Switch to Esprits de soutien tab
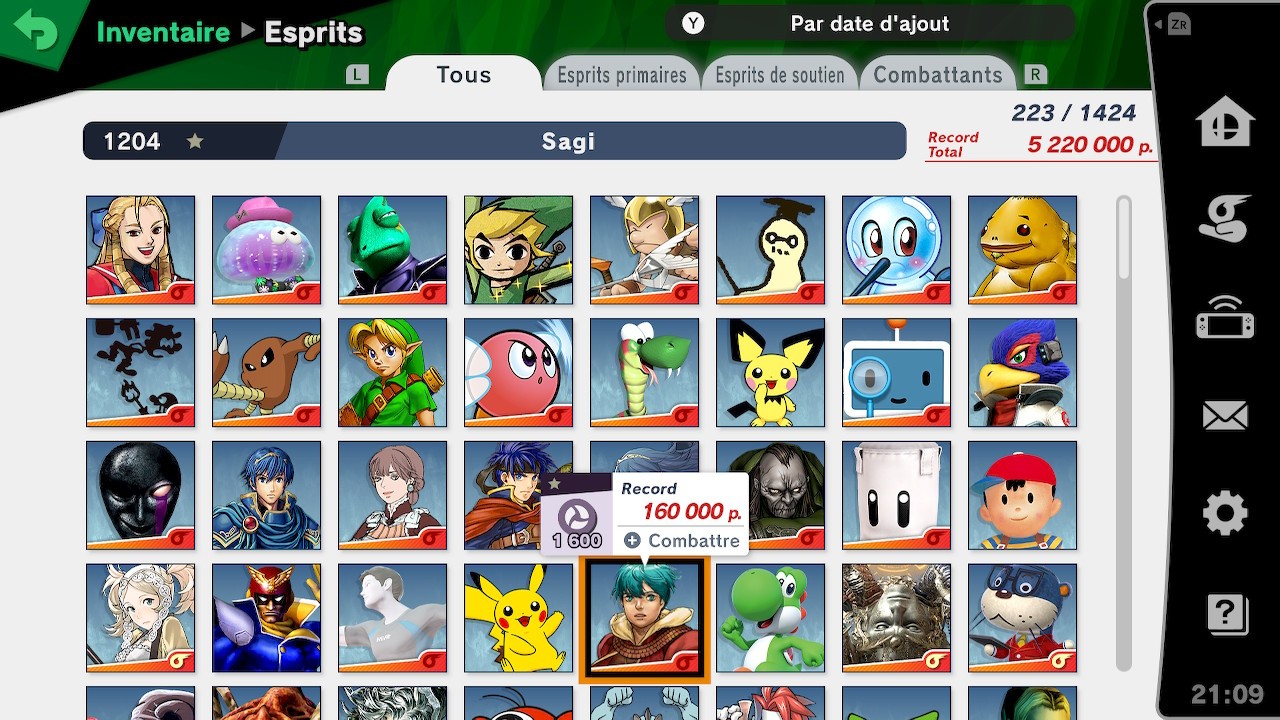The width and height of the screenshot is (1280, 720). coord(780,75)
